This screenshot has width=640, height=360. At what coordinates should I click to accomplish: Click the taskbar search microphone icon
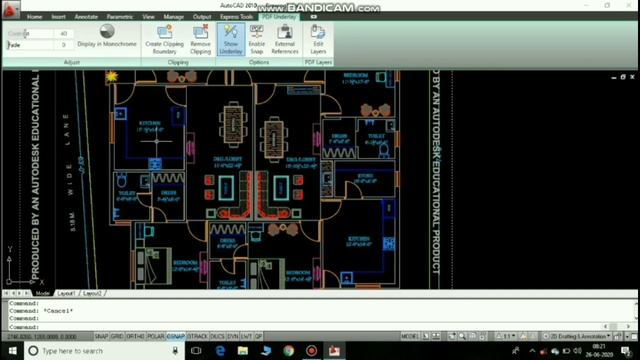(x=175, y=351)
